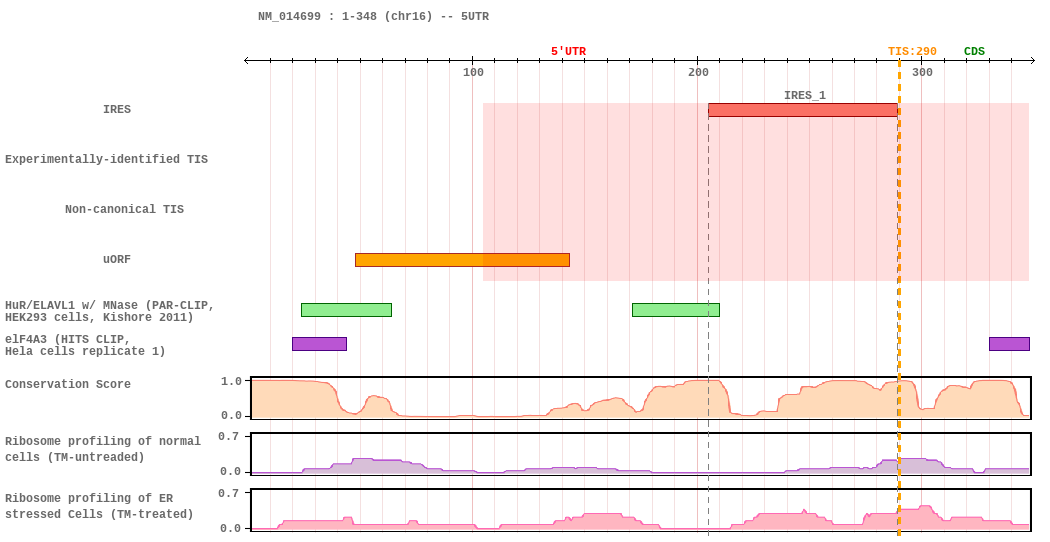
Task: Click the left purple eIF4A3 binding bar
Action: click(319, 344)
